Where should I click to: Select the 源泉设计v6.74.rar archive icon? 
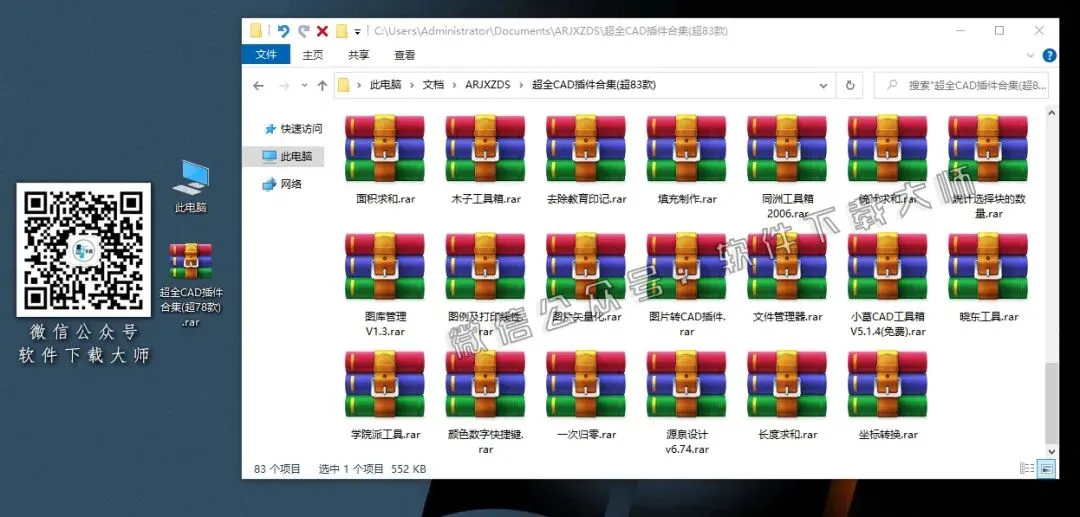pyautogui.click(x=687, y=384)
